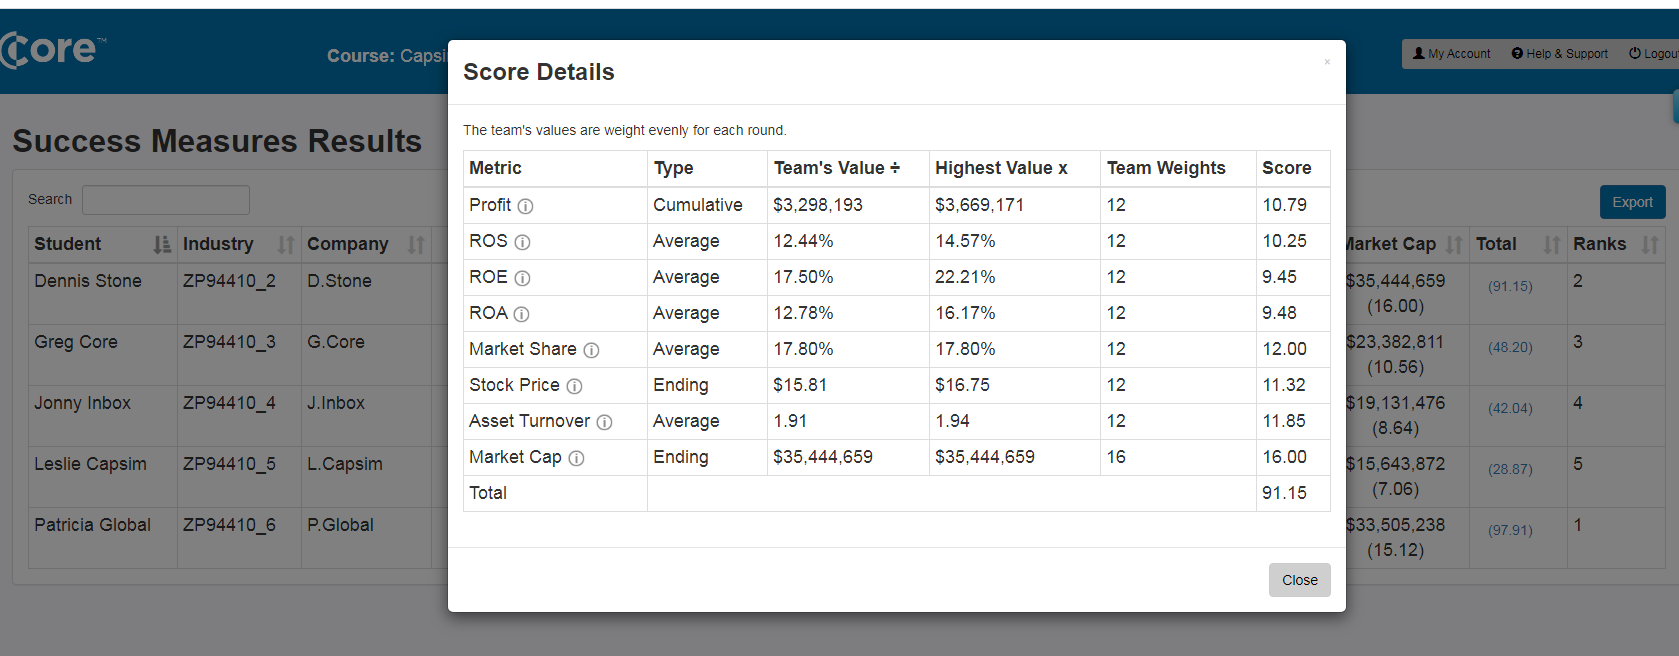Open Help & Support
The width and height of the screenshot is (1679, 656).
[1559, 54]
